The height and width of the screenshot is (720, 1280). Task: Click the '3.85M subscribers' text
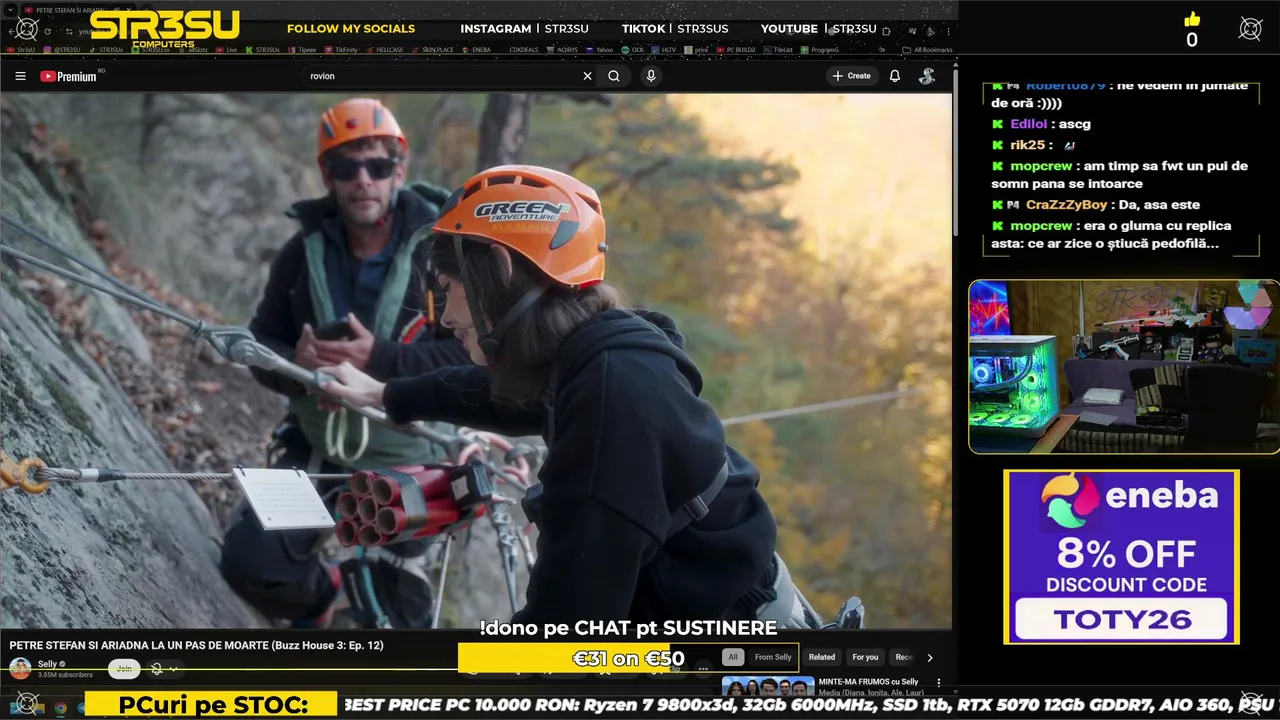[65, 675]
